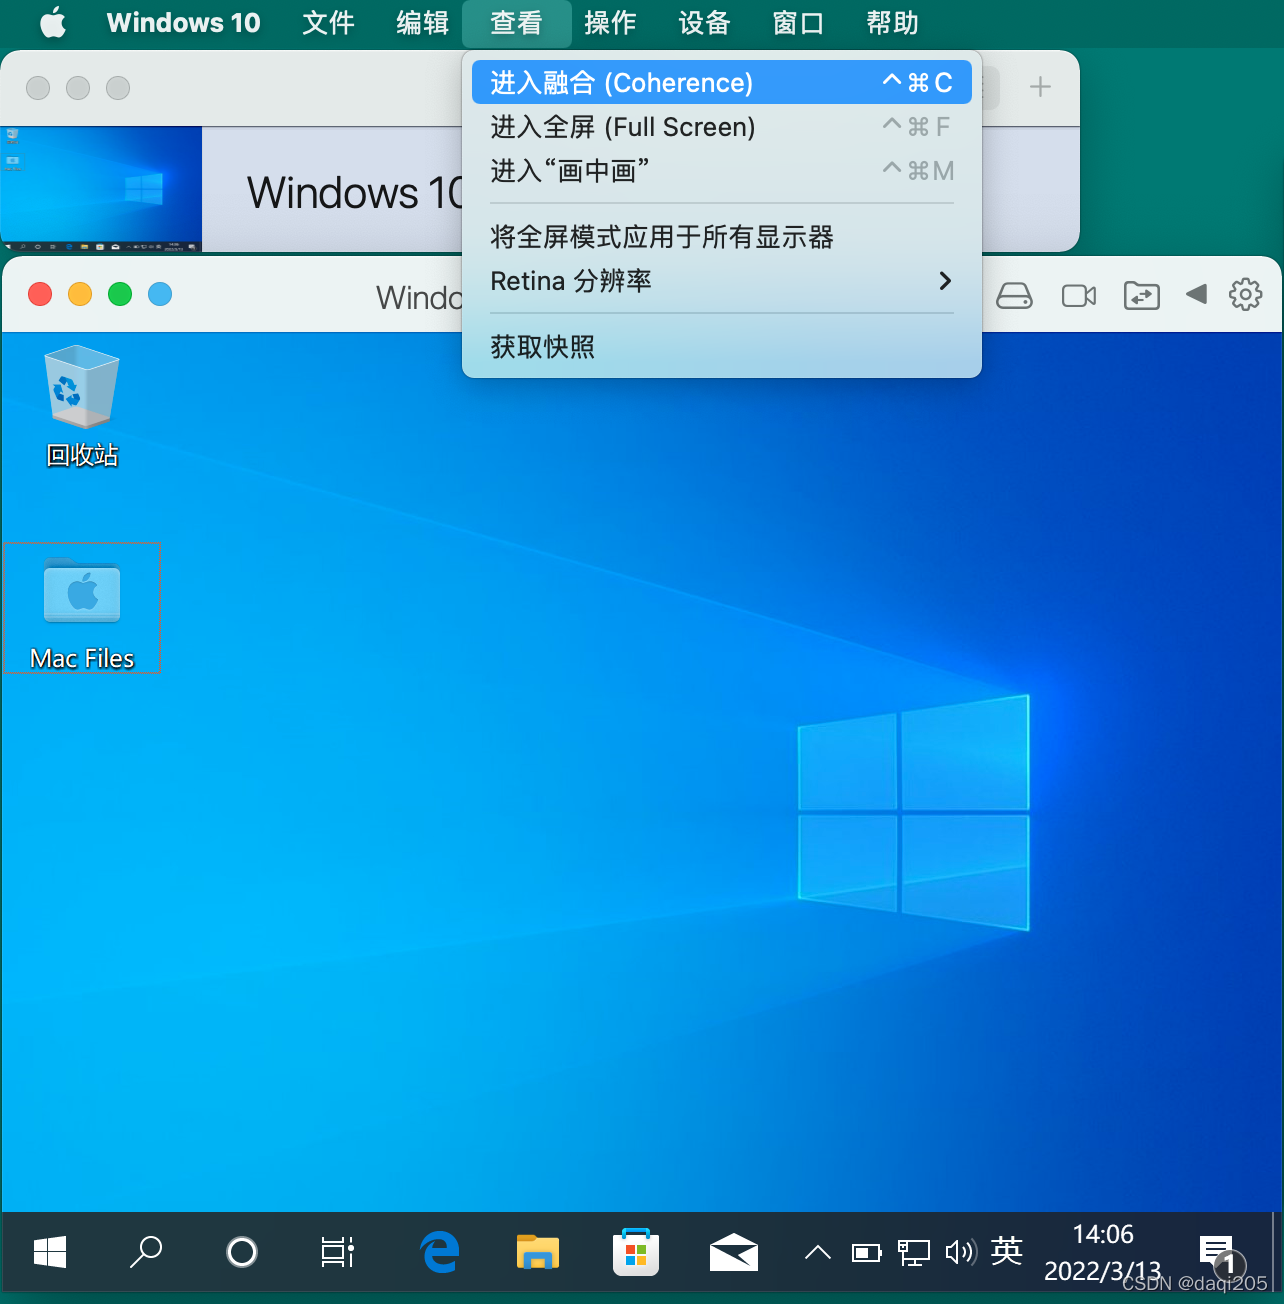Click Show desktop sliver on taskbar
The image size is (1284, 1304).
coord(1276,1251)
